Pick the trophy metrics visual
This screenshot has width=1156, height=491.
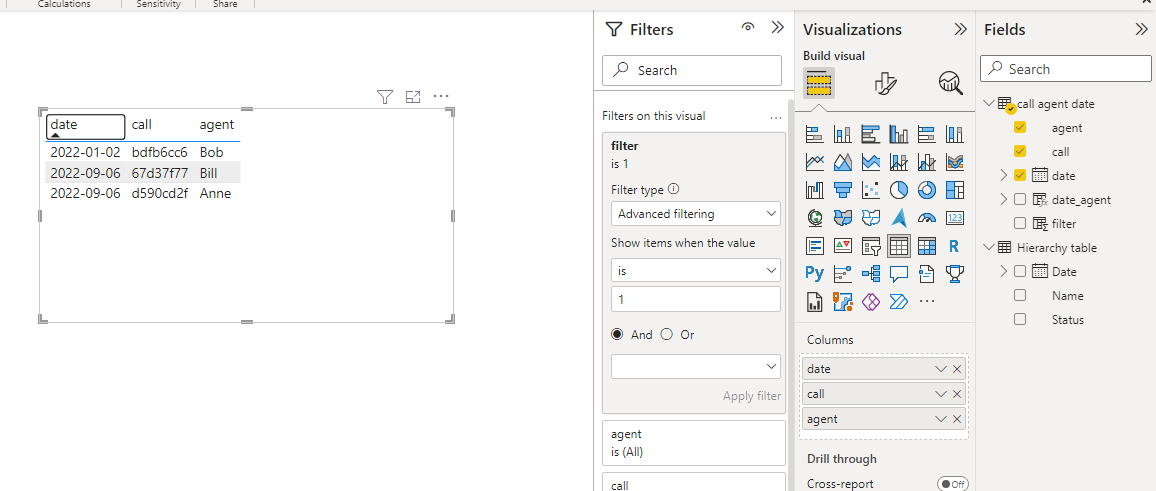tap(954, 274)
